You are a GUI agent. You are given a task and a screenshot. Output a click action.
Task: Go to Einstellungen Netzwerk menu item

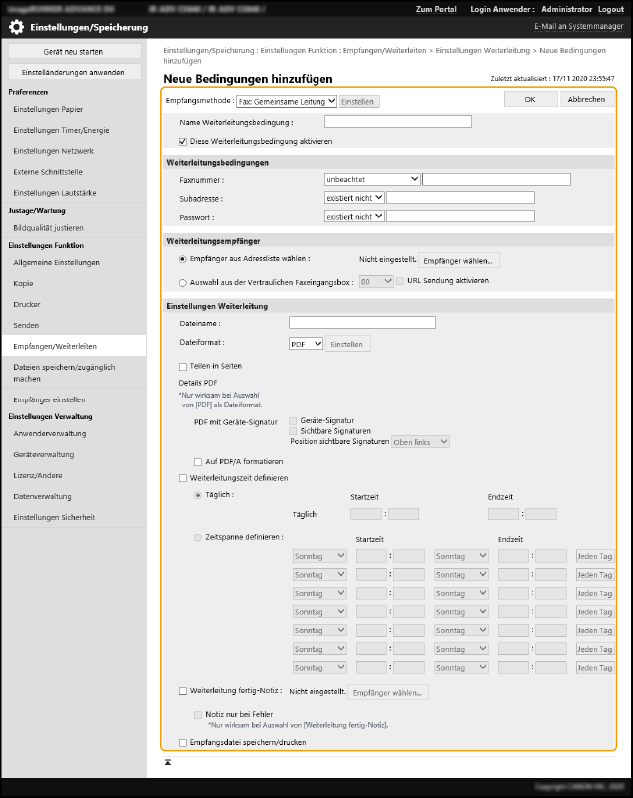click(x=53, y=151)
